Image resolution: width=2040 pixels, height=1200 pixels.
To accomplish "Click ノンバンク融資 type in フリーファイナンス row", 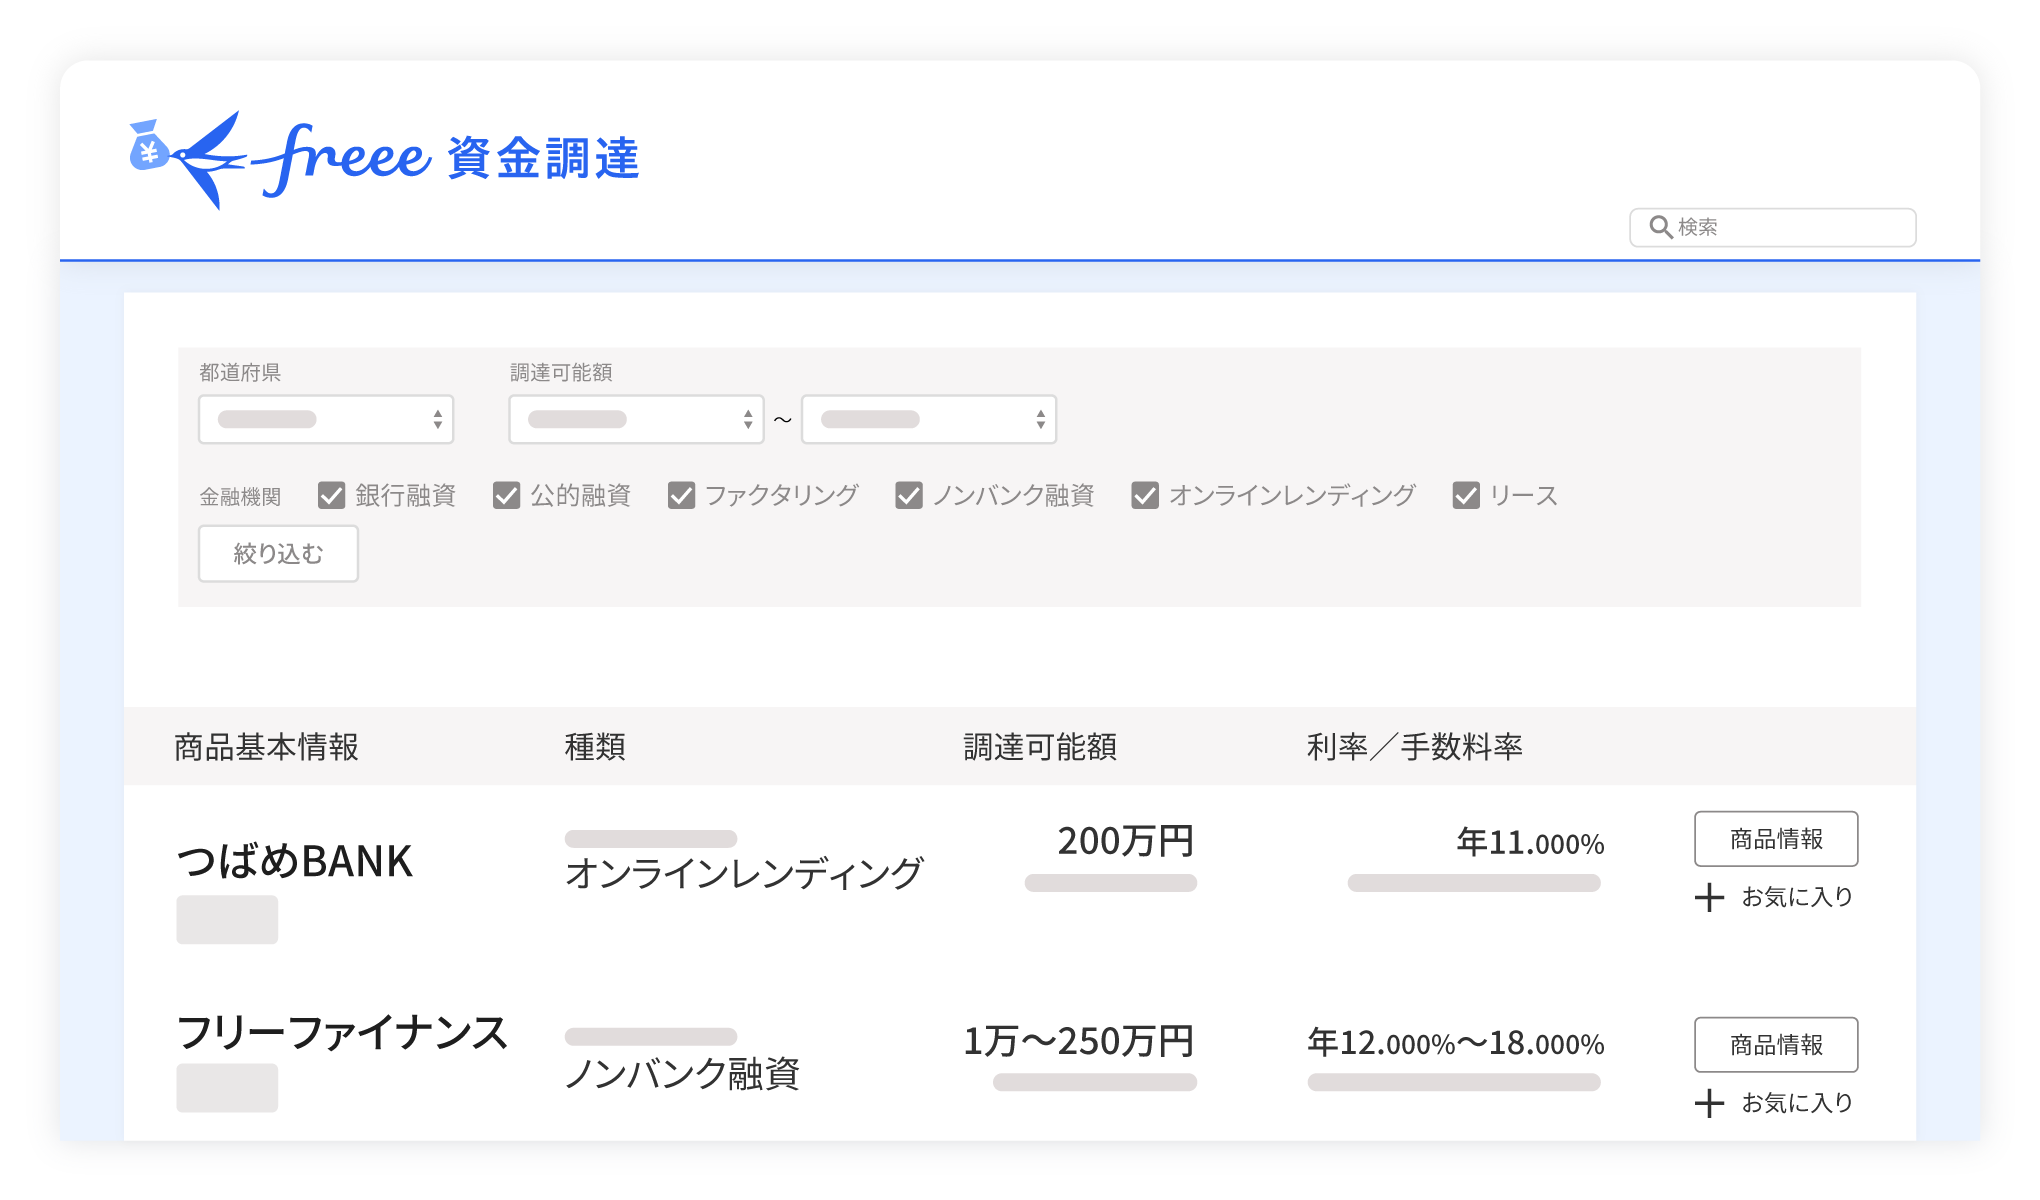I will coord(682,1074).
